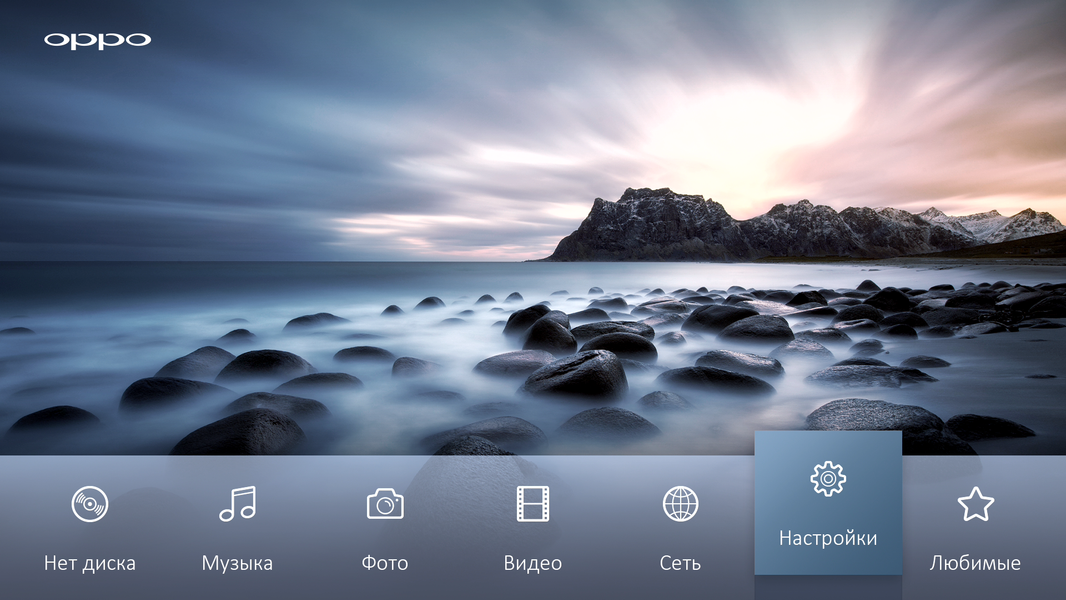Select the Фото menu label
1066x600 pixels.
(385, 563)
